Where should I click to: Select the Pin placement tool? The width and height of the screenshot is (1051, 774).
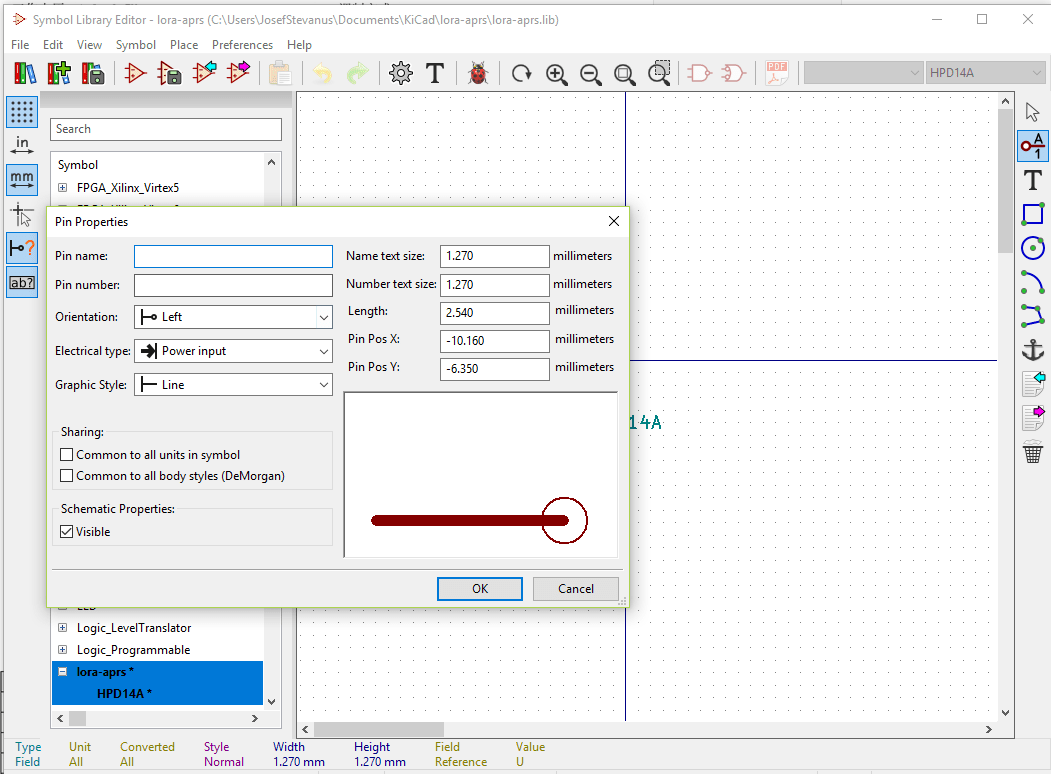click(x=1033, y=146)
